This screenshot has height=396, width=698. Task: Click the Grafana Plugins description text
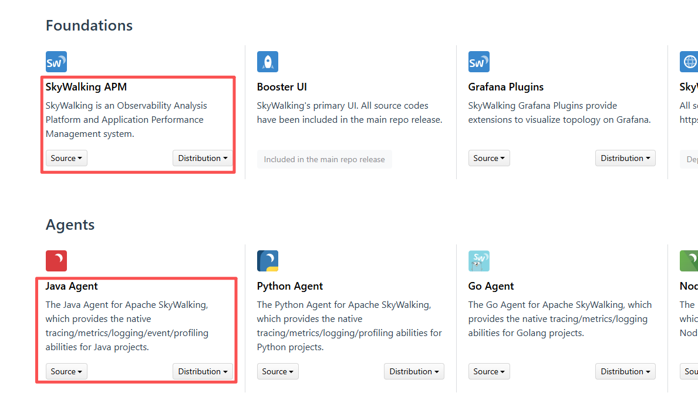tap(559, 113)
